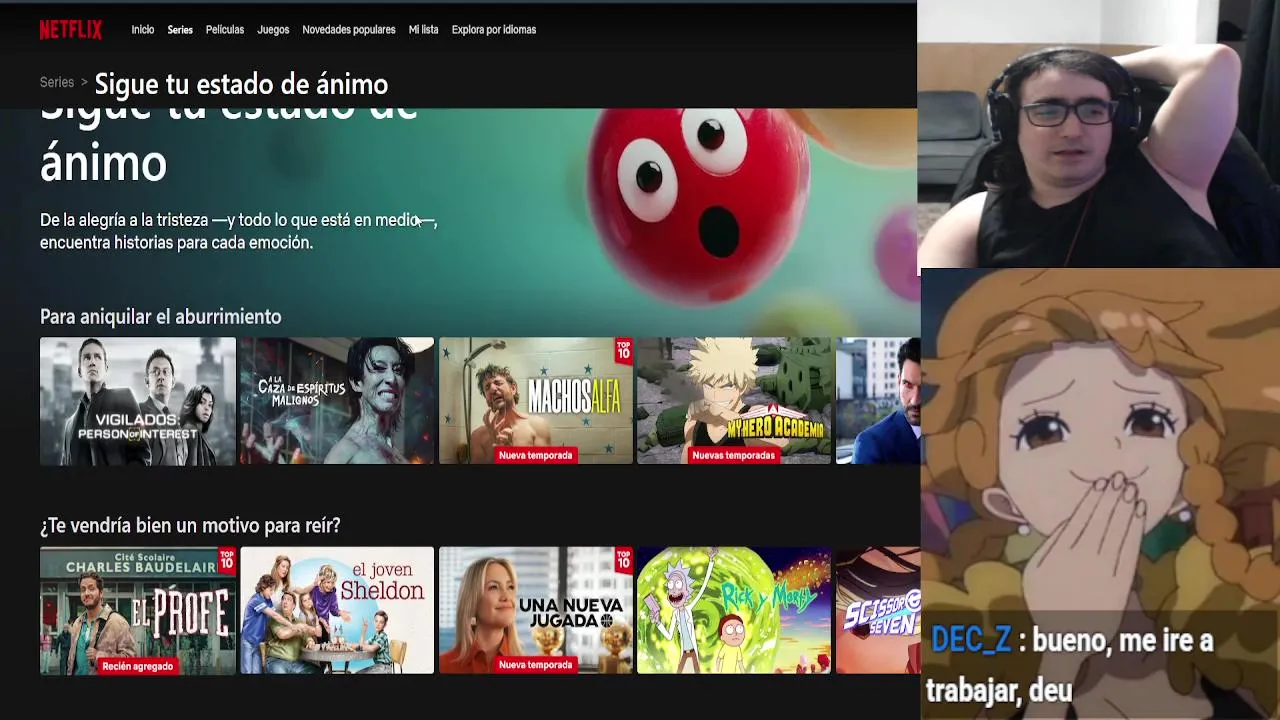
Task: Click the De la alegría a la tristeza description
Action: click(239, 231)
